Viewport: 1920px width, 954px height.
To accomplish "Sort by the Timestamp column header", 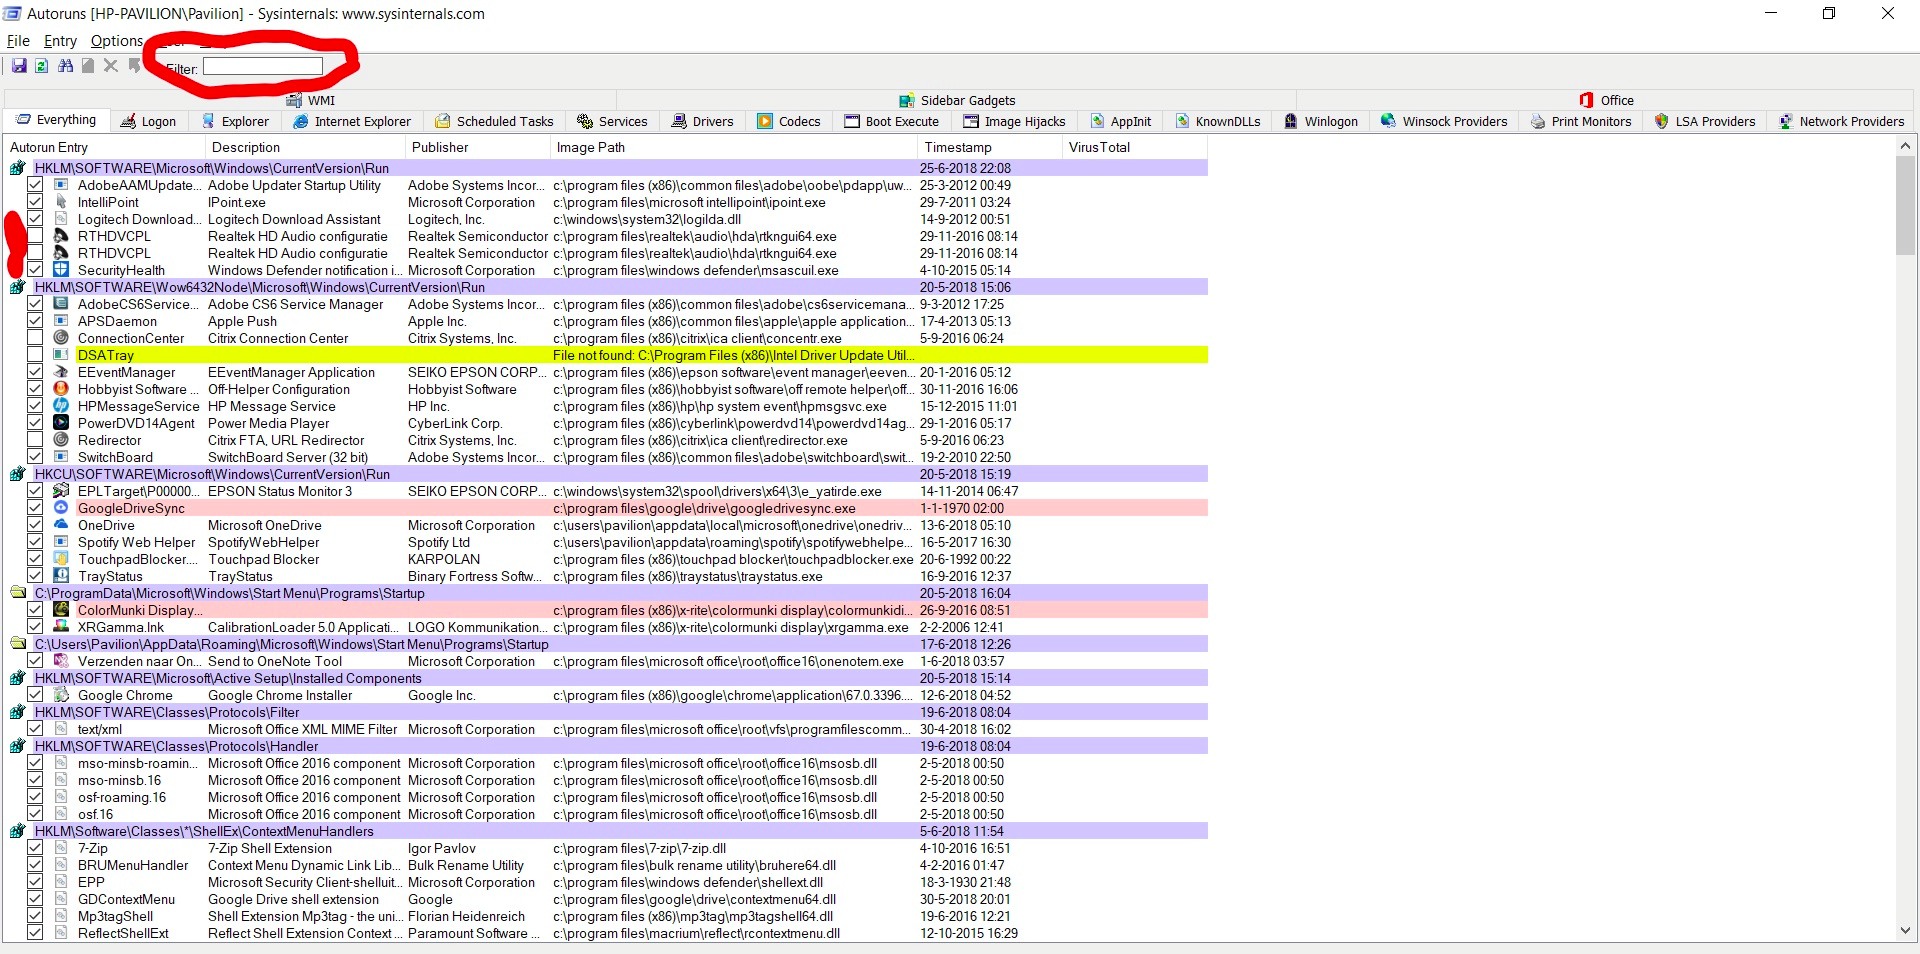I will 957,147.
